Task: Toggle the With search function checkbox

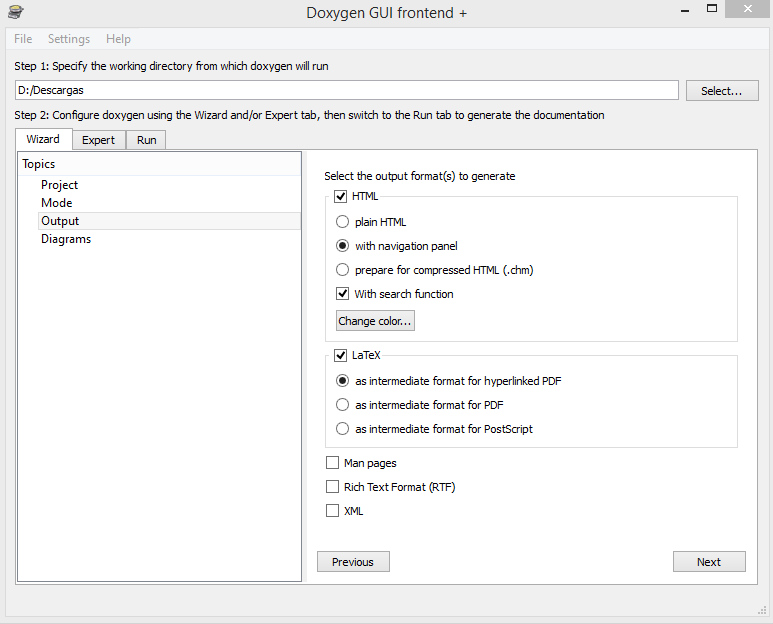Action: coord(343,294)
